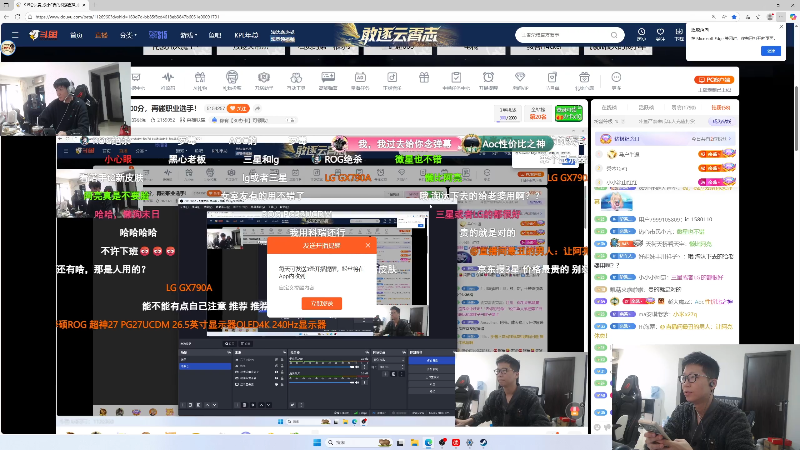The height and width of the screenshot is (450, 800).
Task: Click the two-circles toolbar icon
Action: [x=296, y=78]
